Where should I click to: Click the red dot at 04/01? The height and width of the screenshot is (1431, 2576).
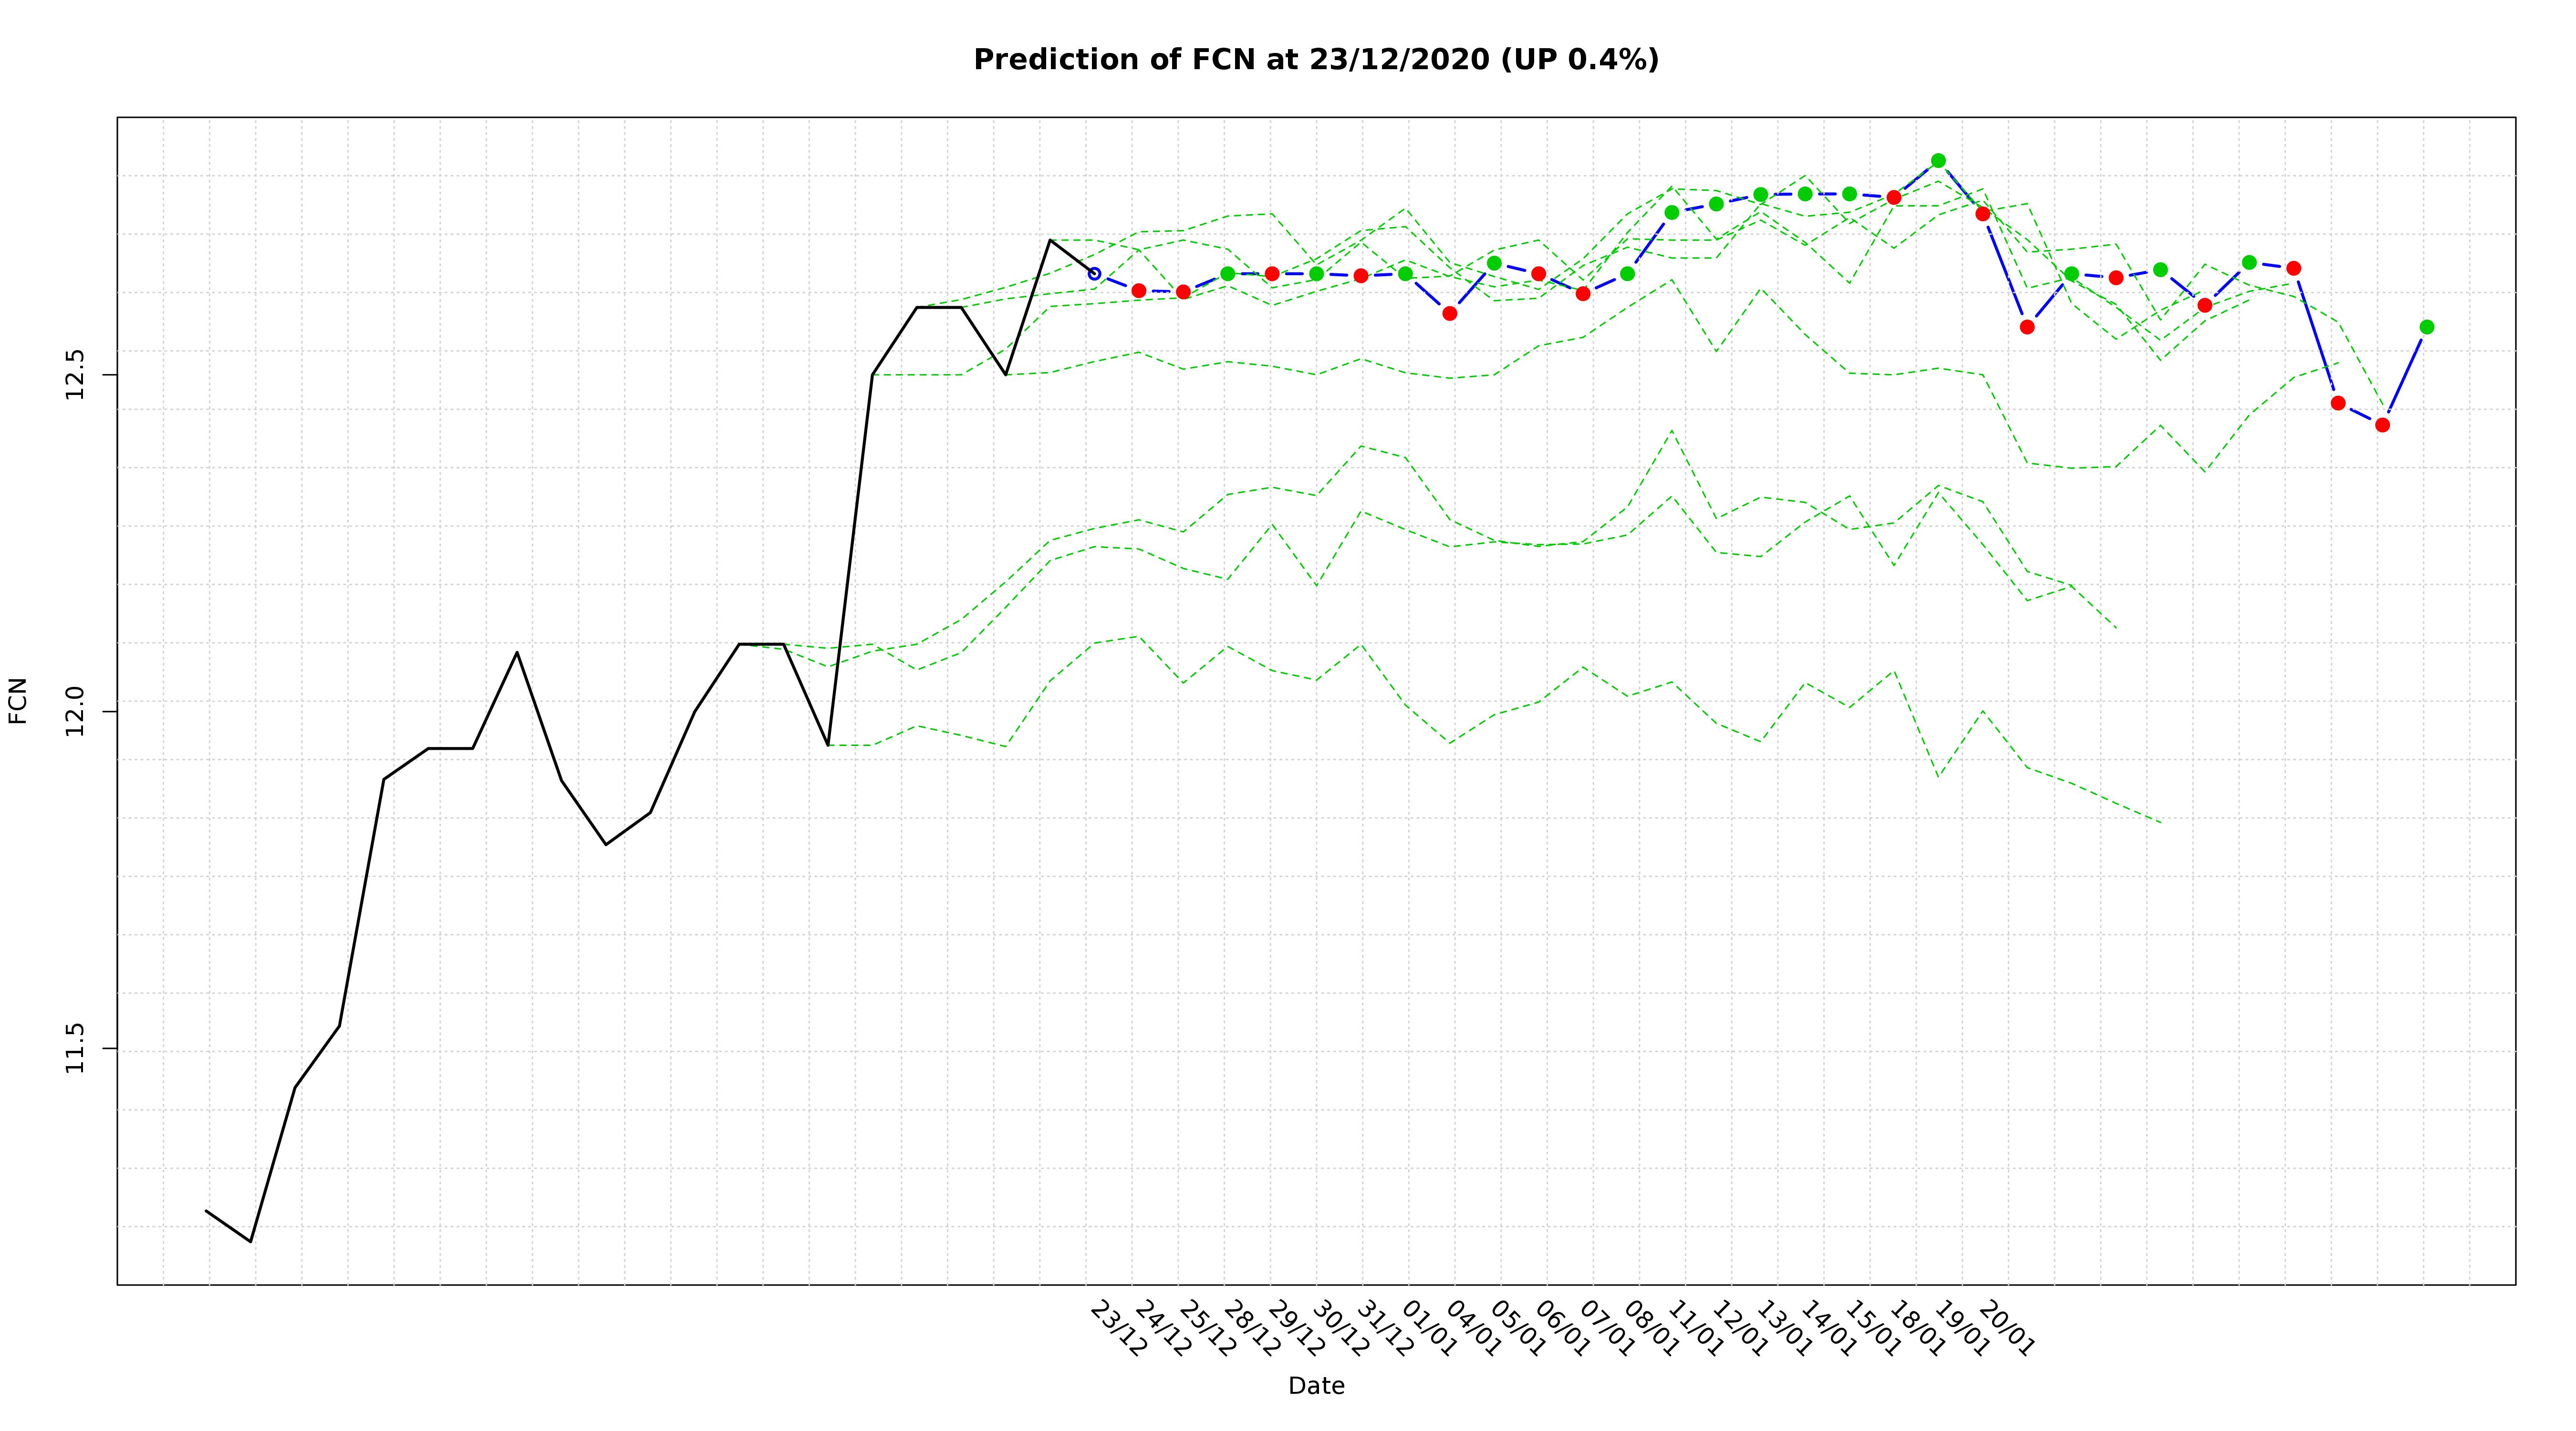point(1450,313)
